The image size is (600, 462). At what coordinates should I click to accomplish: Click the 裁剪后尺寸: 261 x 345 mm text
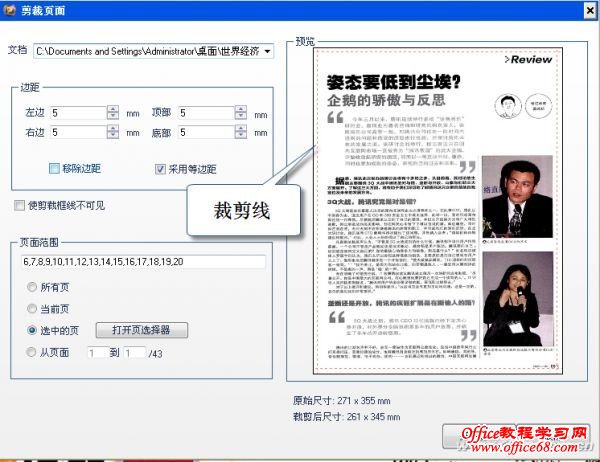346,416
